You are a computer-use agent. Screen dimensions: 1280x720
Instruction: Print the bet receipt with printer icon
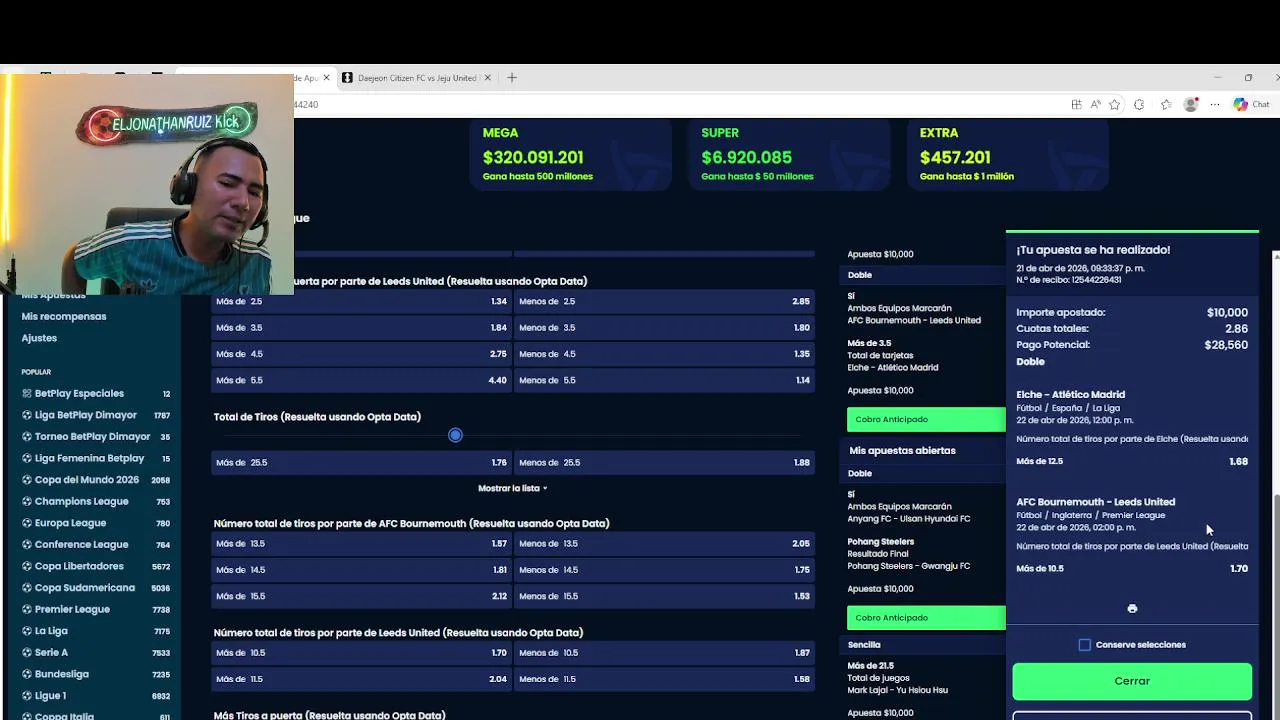[x=1132, y=608]
